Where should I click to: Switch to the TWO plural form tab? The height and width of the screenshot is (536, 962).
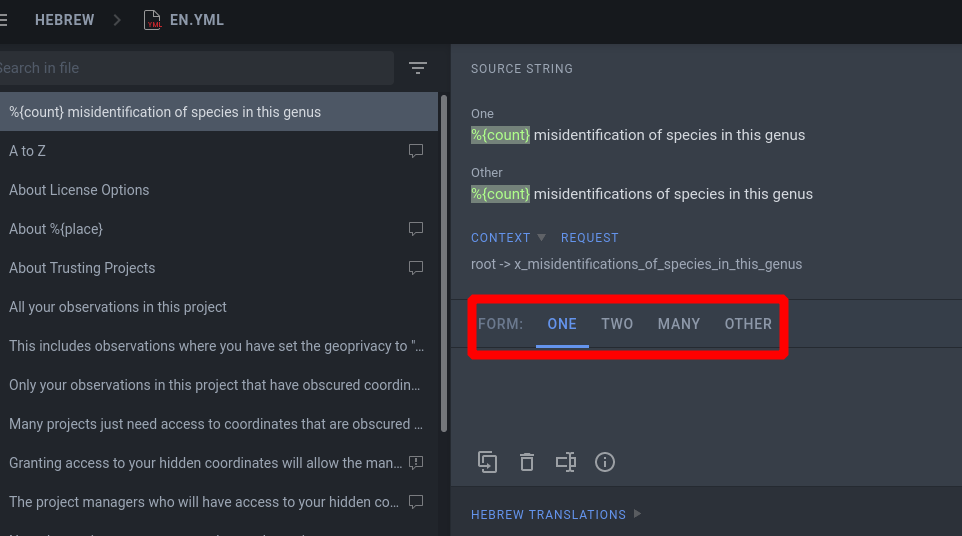click(617, 324)
